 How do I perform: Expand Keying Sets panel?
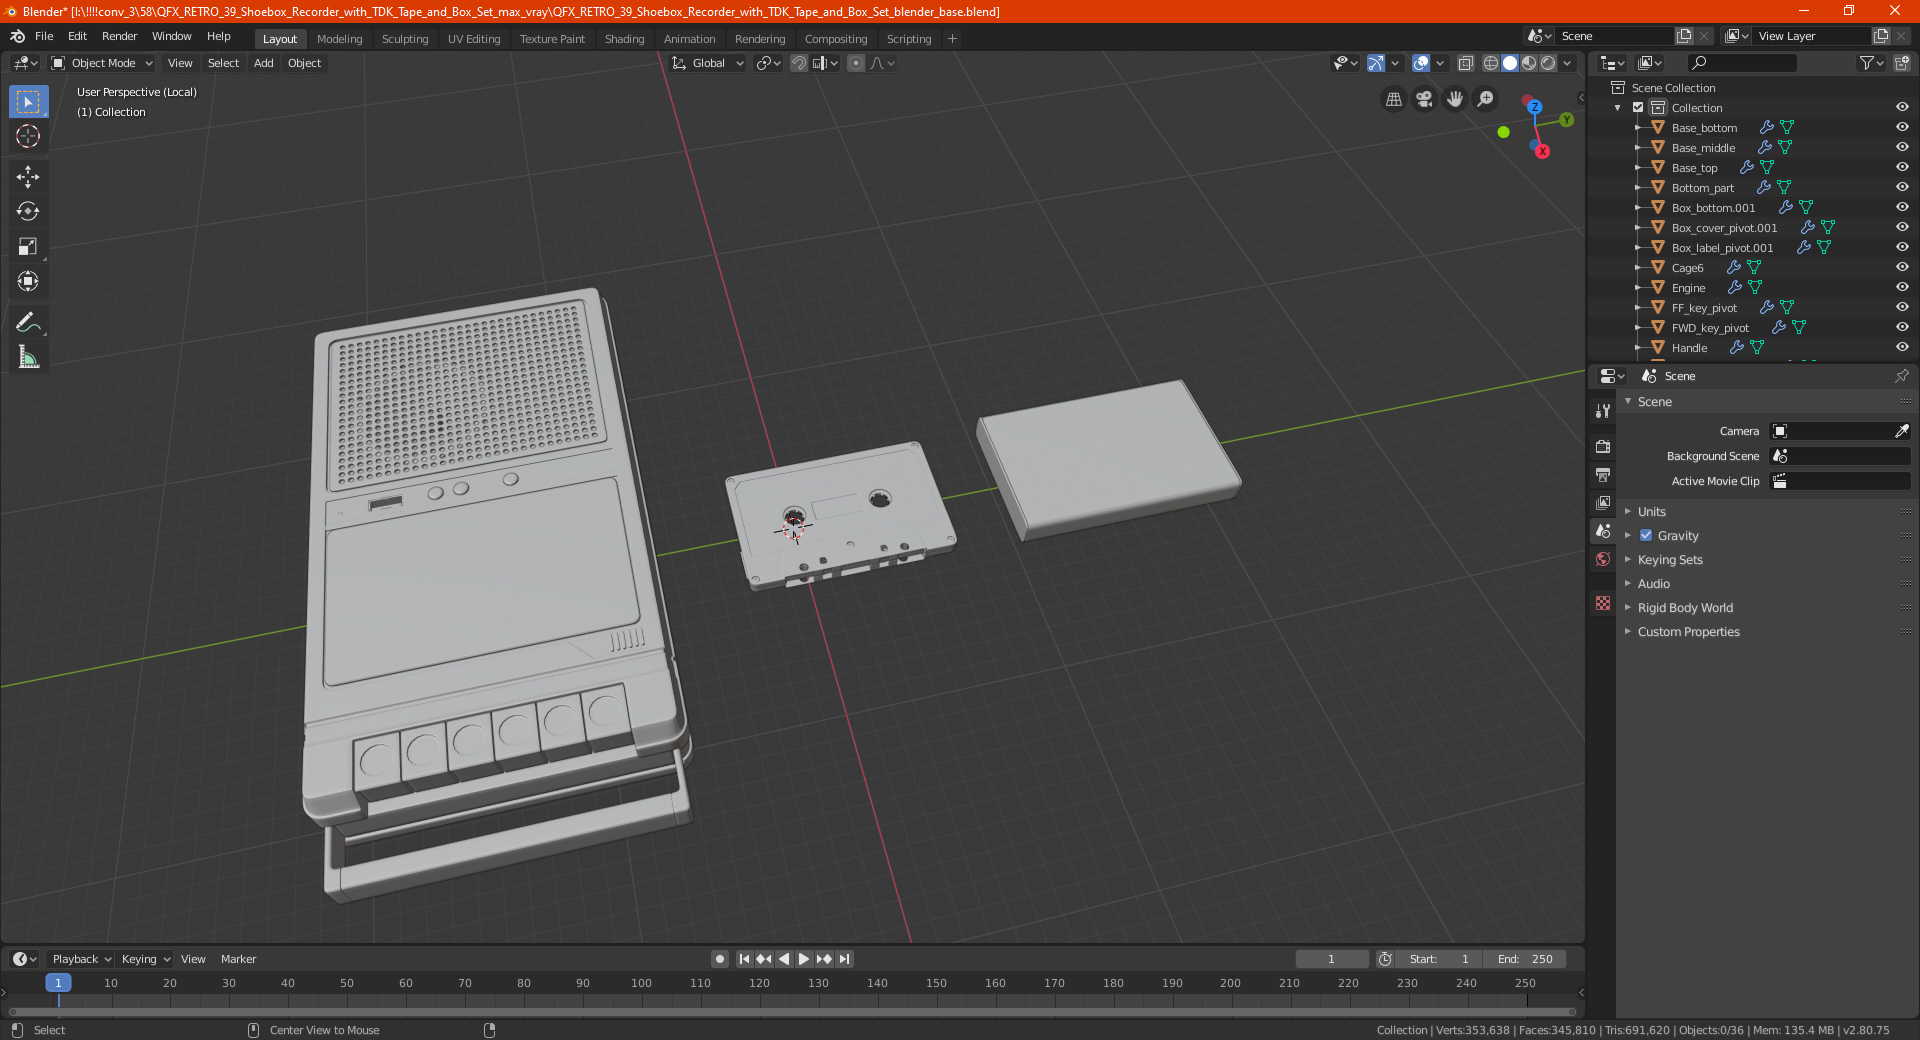click(x=1669, y=559)
